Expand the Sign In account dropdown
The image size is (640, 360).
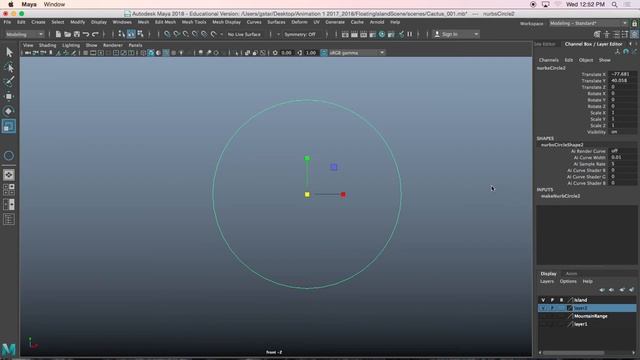[x=476, y=34]
